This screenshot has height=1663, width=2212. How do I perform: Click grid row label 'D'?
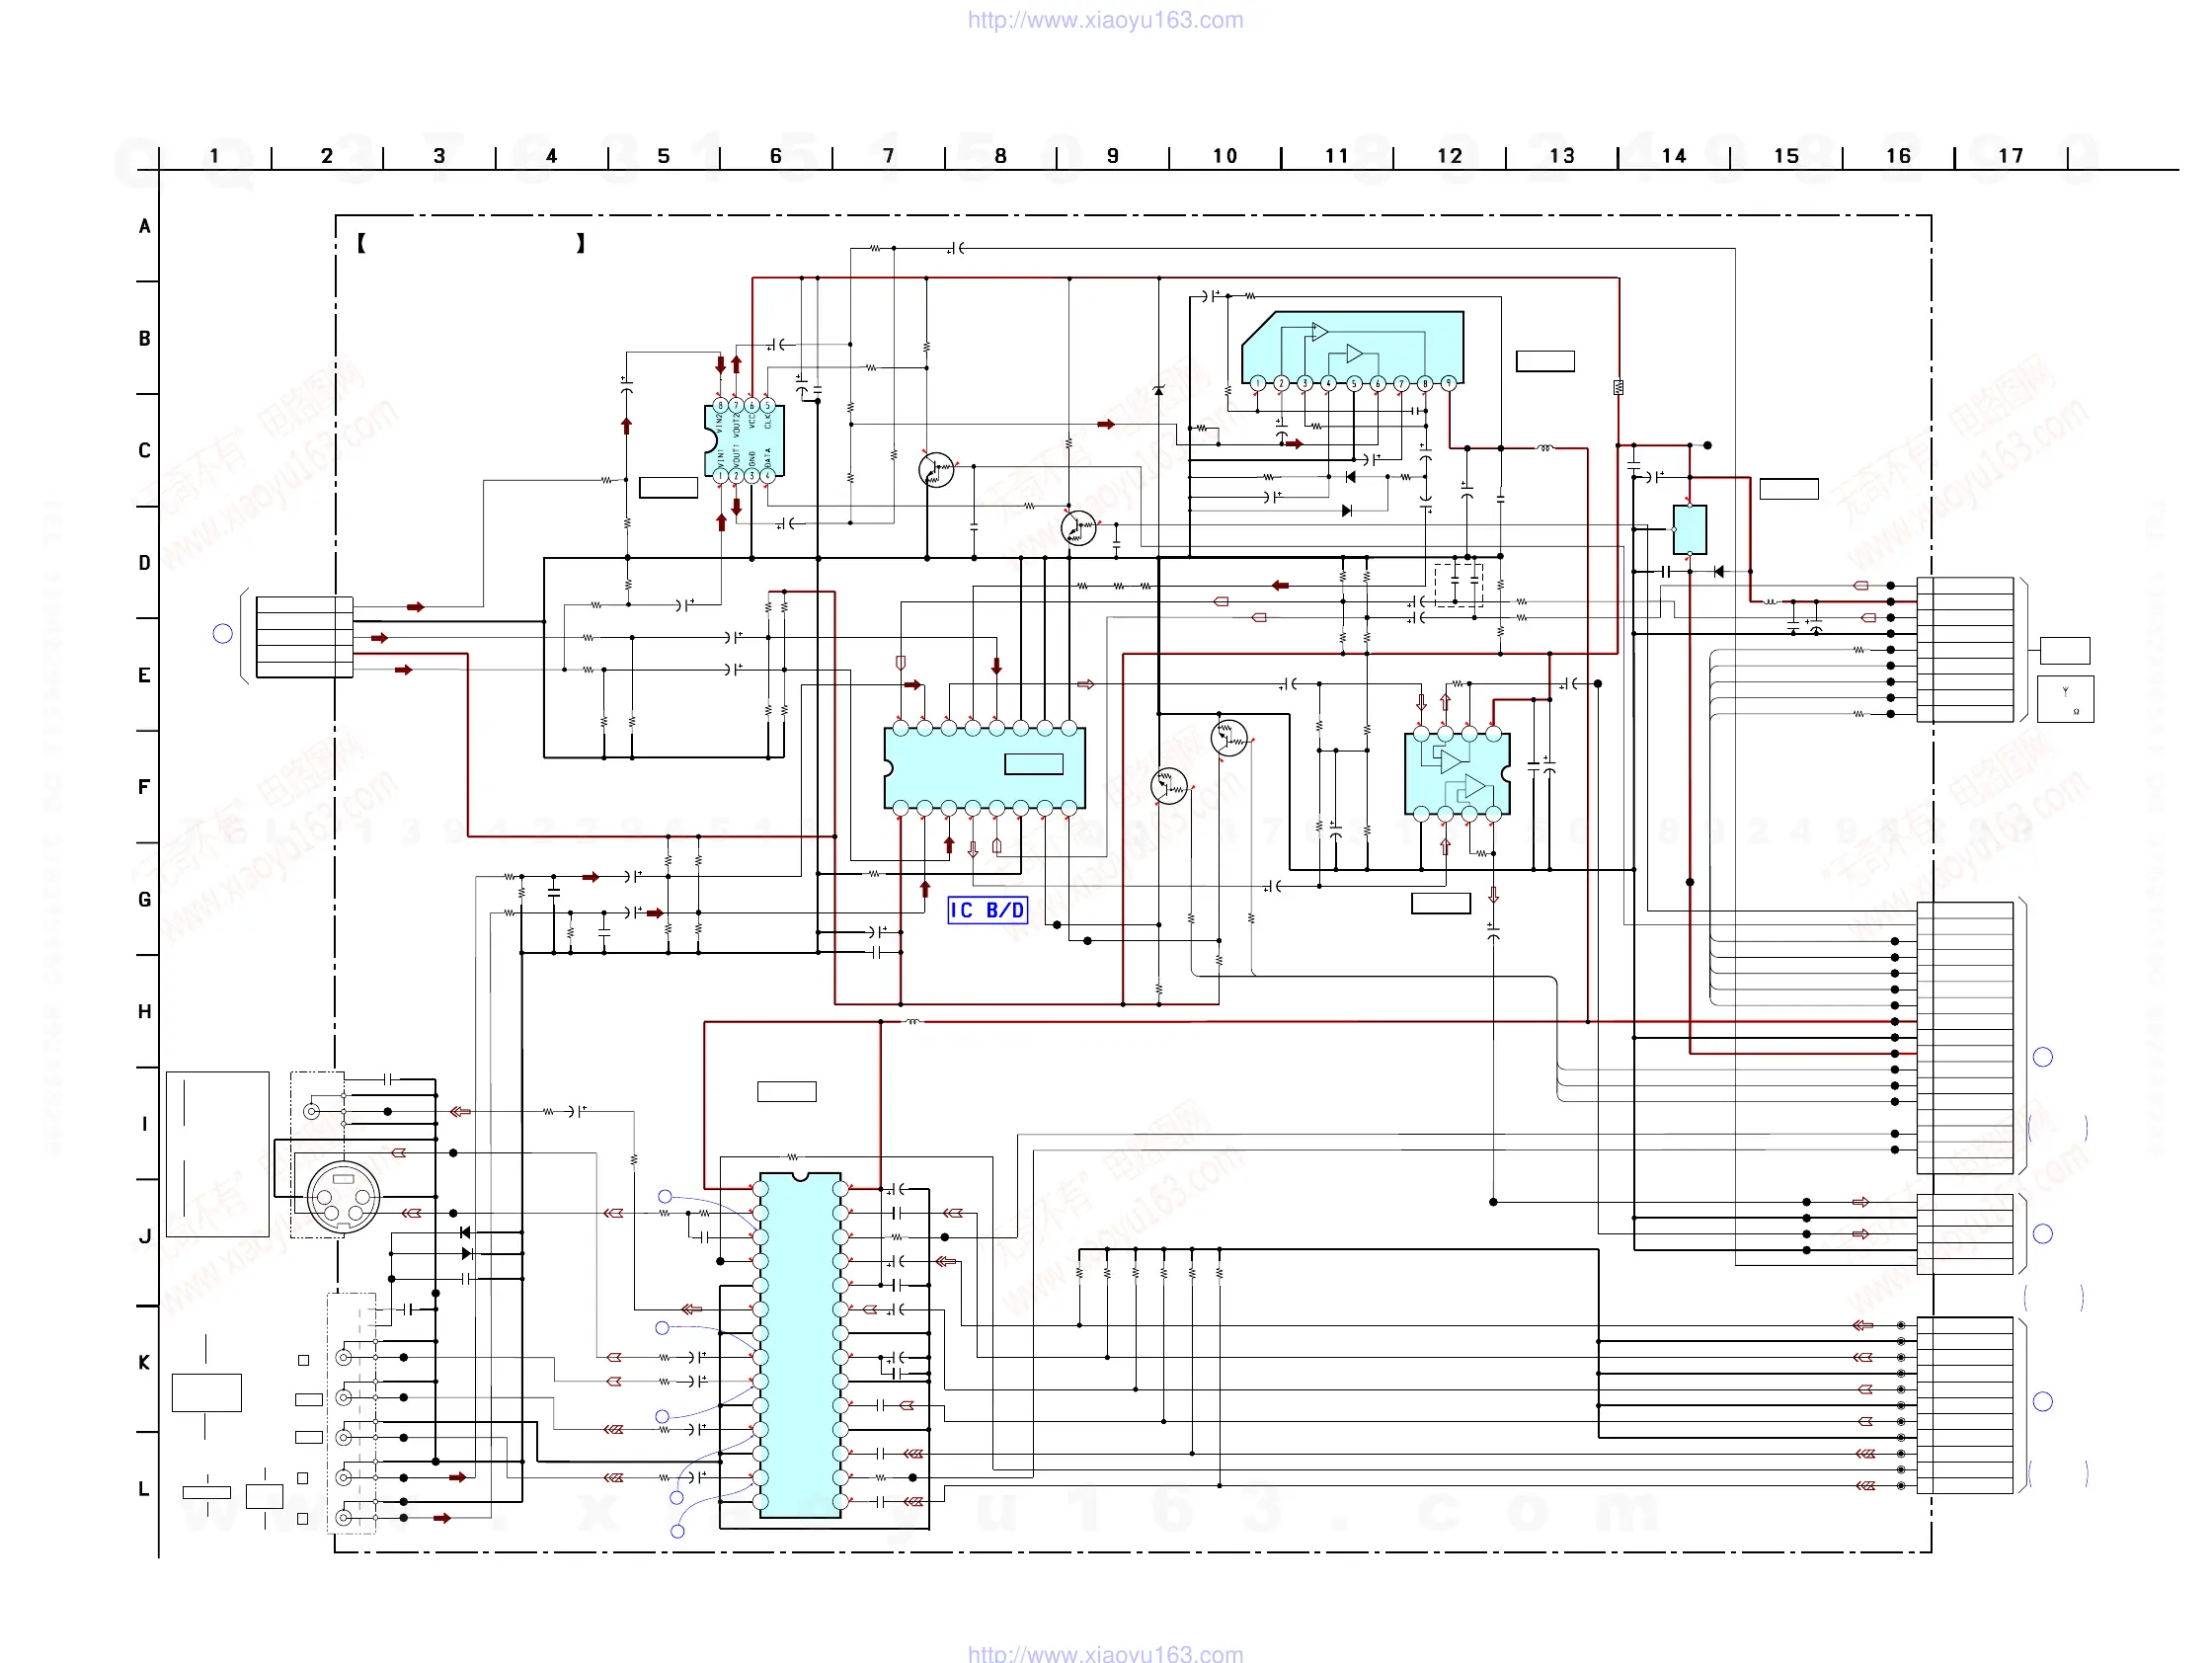(x=145, y=563)
